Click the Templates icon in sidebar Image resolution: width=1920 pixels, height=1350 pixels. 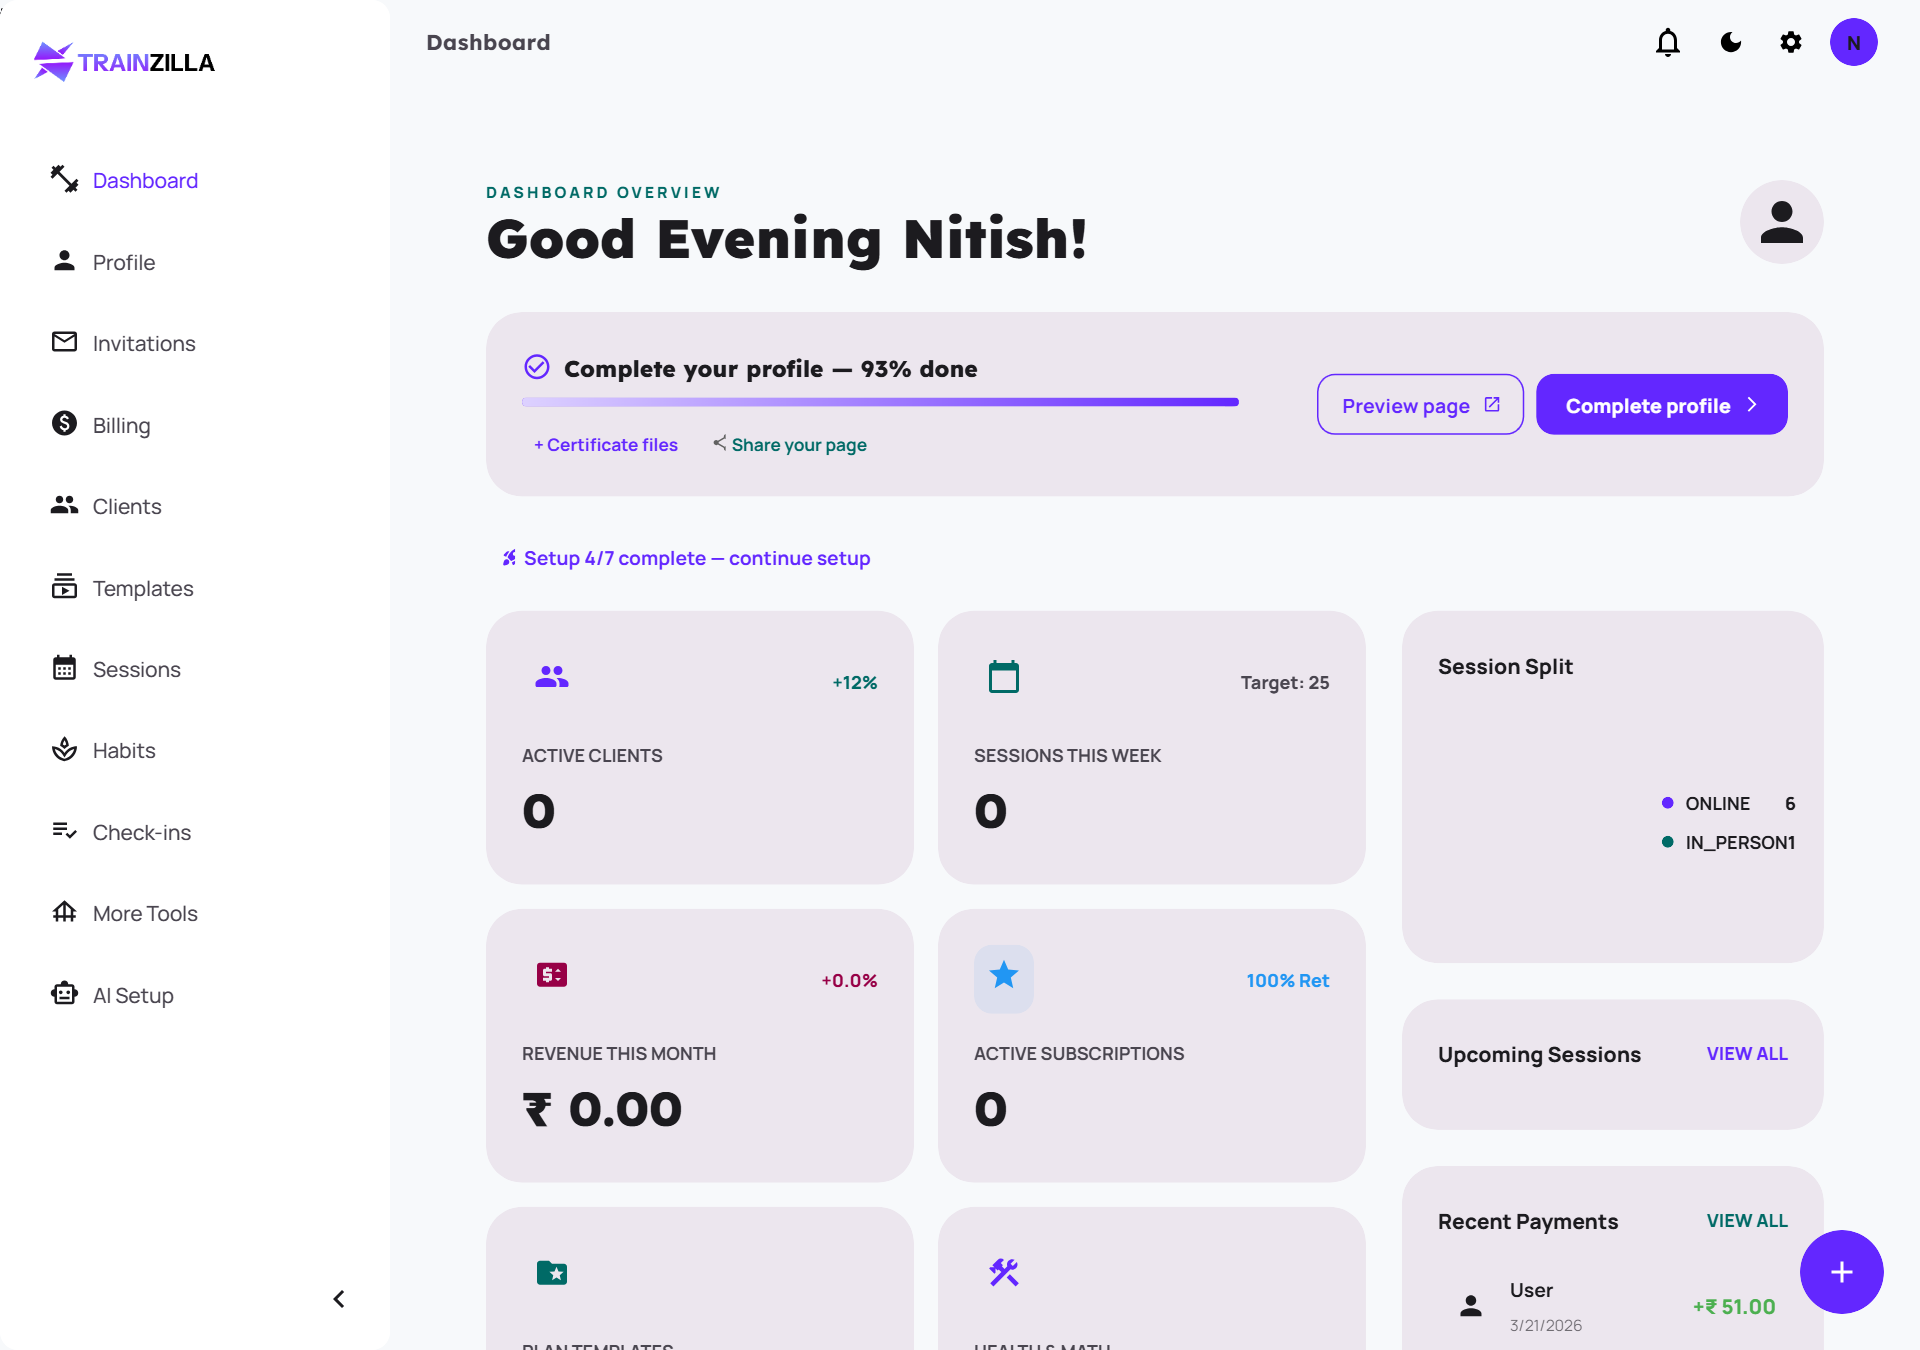click(x=64, y=587)
